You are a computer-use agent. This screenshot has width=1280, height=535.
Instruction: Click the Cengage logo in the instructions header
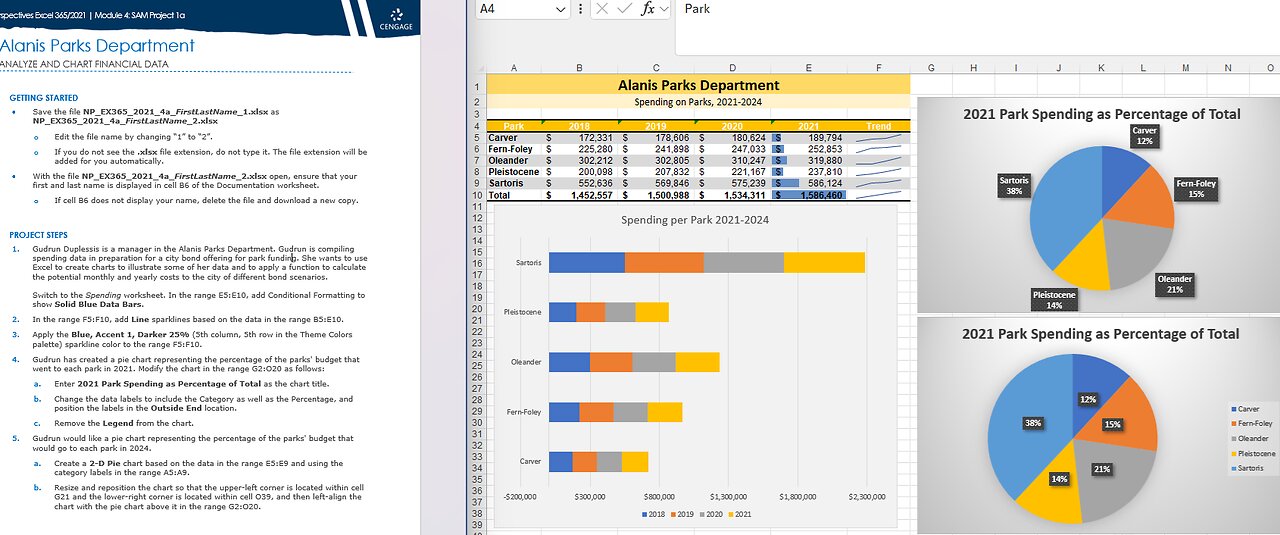[x=396, y=17]
